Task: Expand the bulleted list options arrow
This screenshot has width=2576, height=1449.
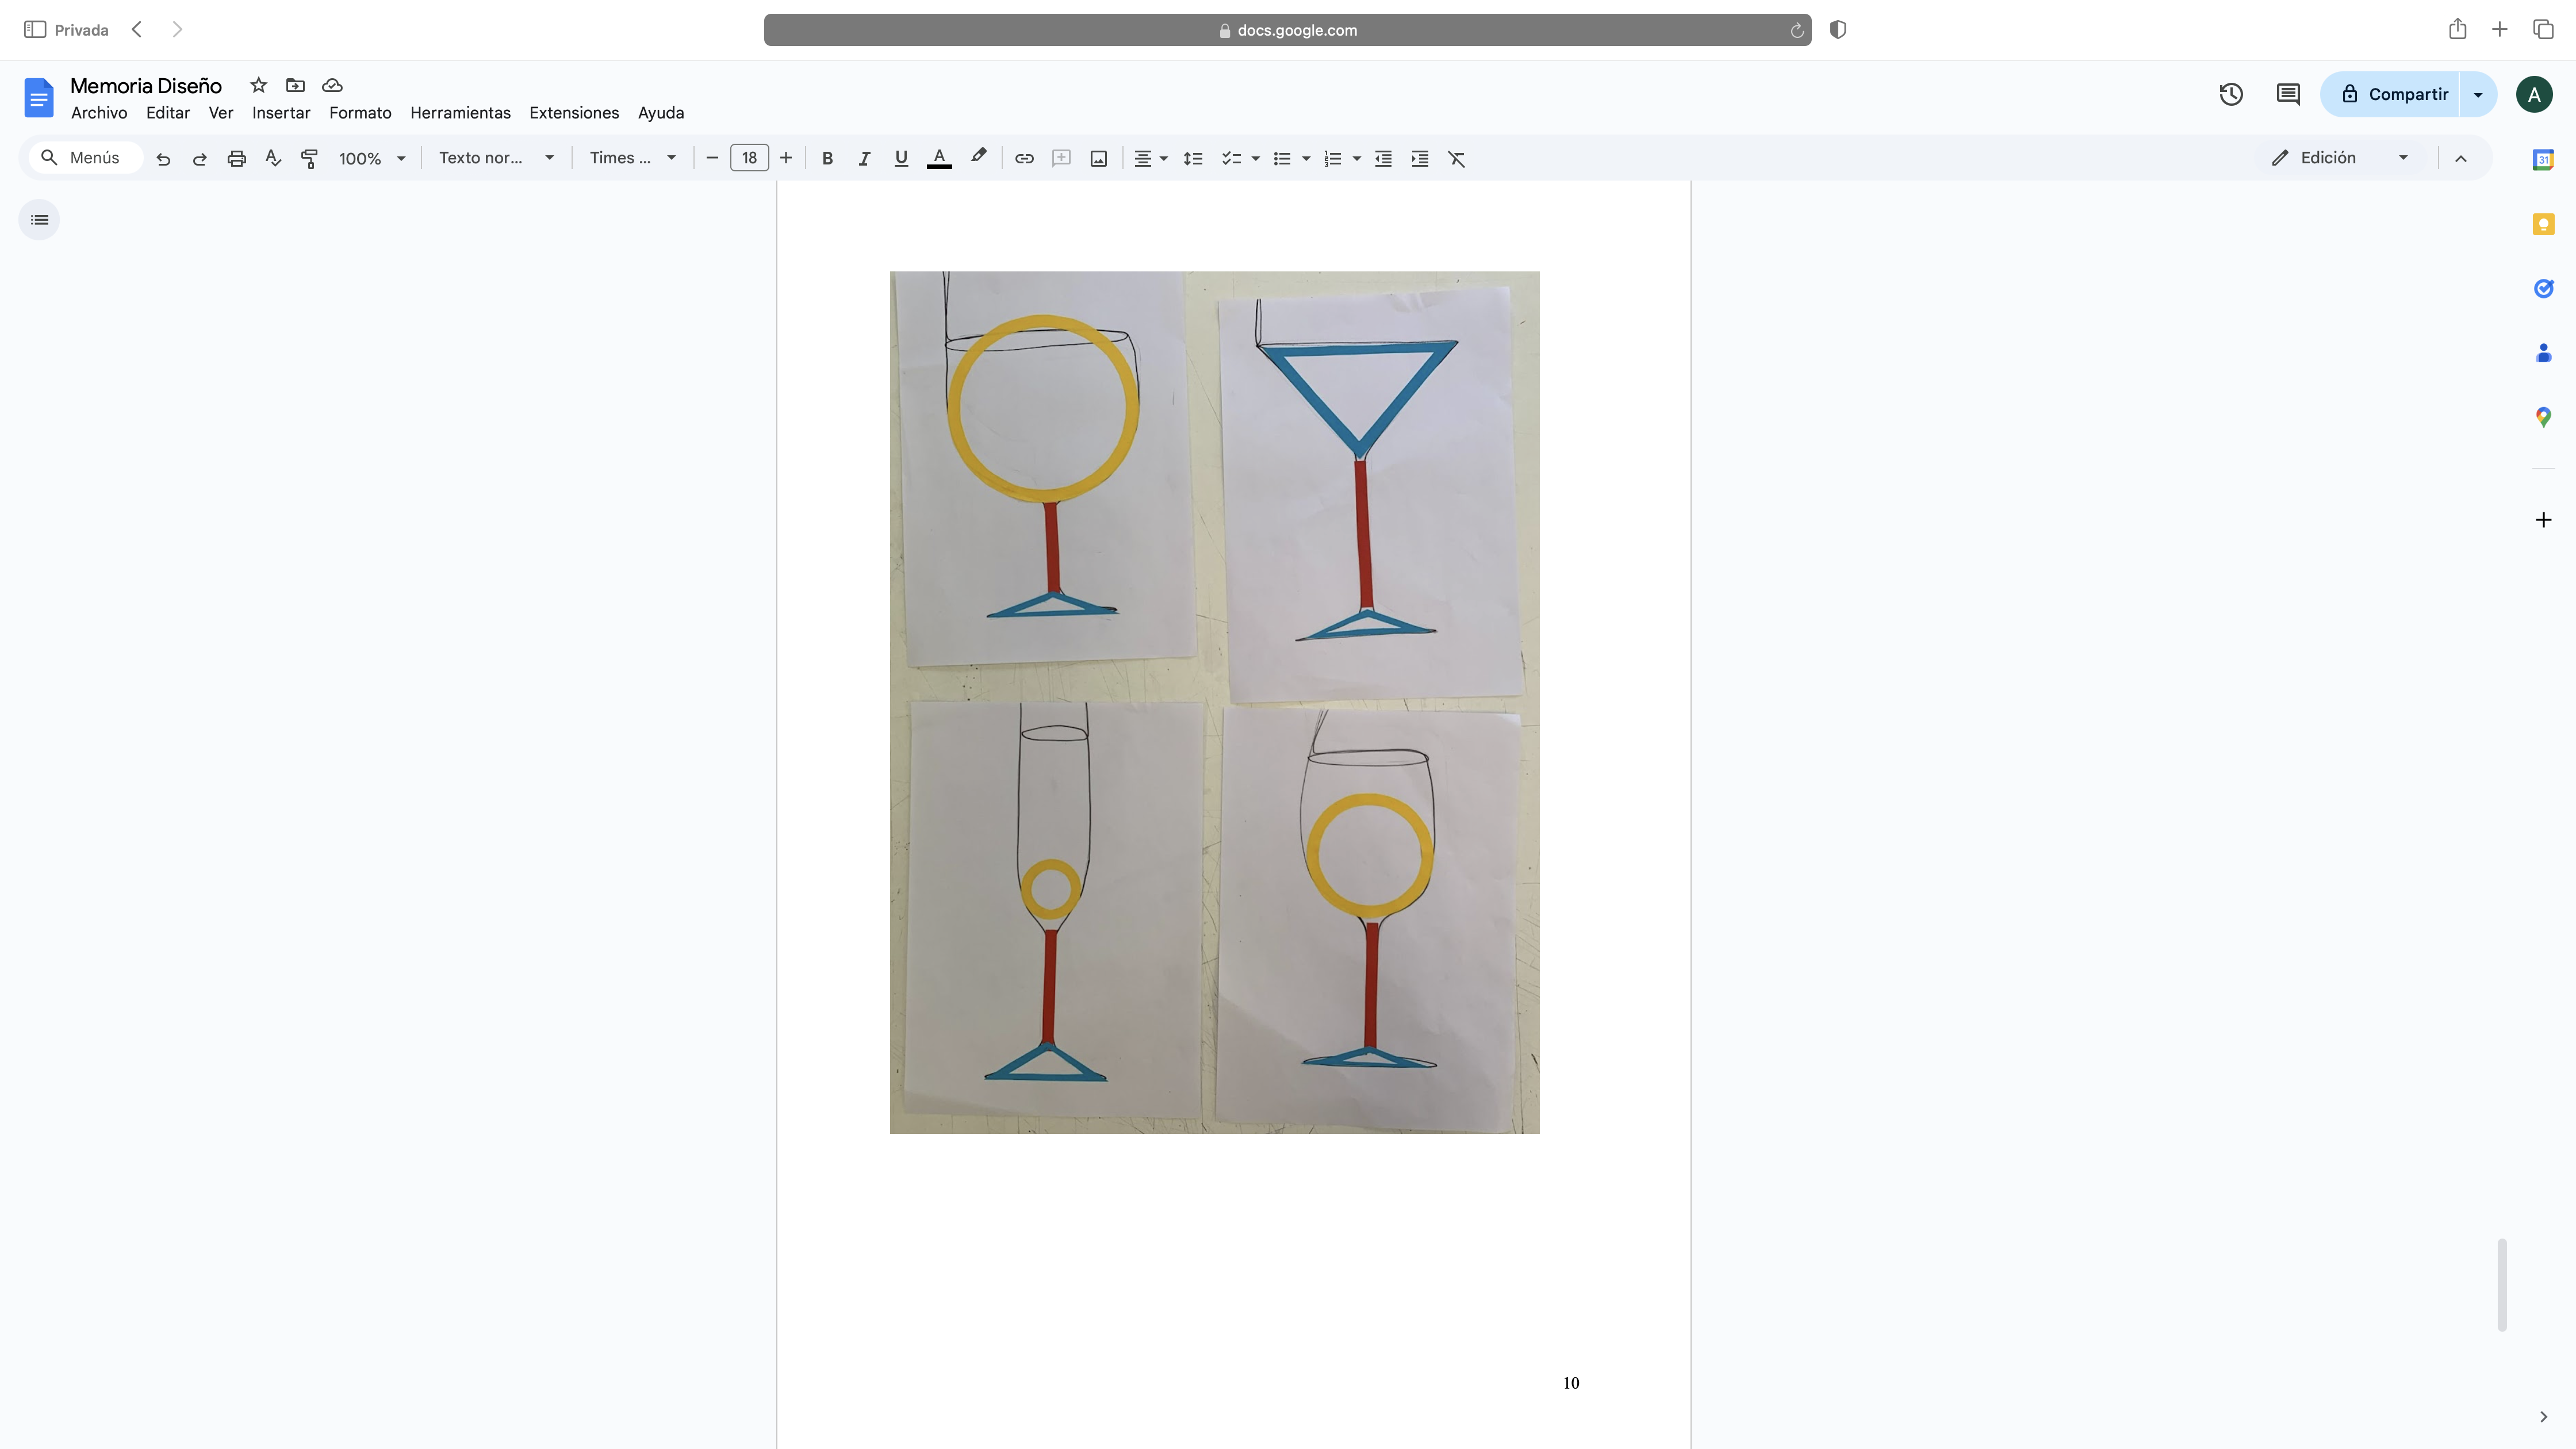Action: (1306, 158)
